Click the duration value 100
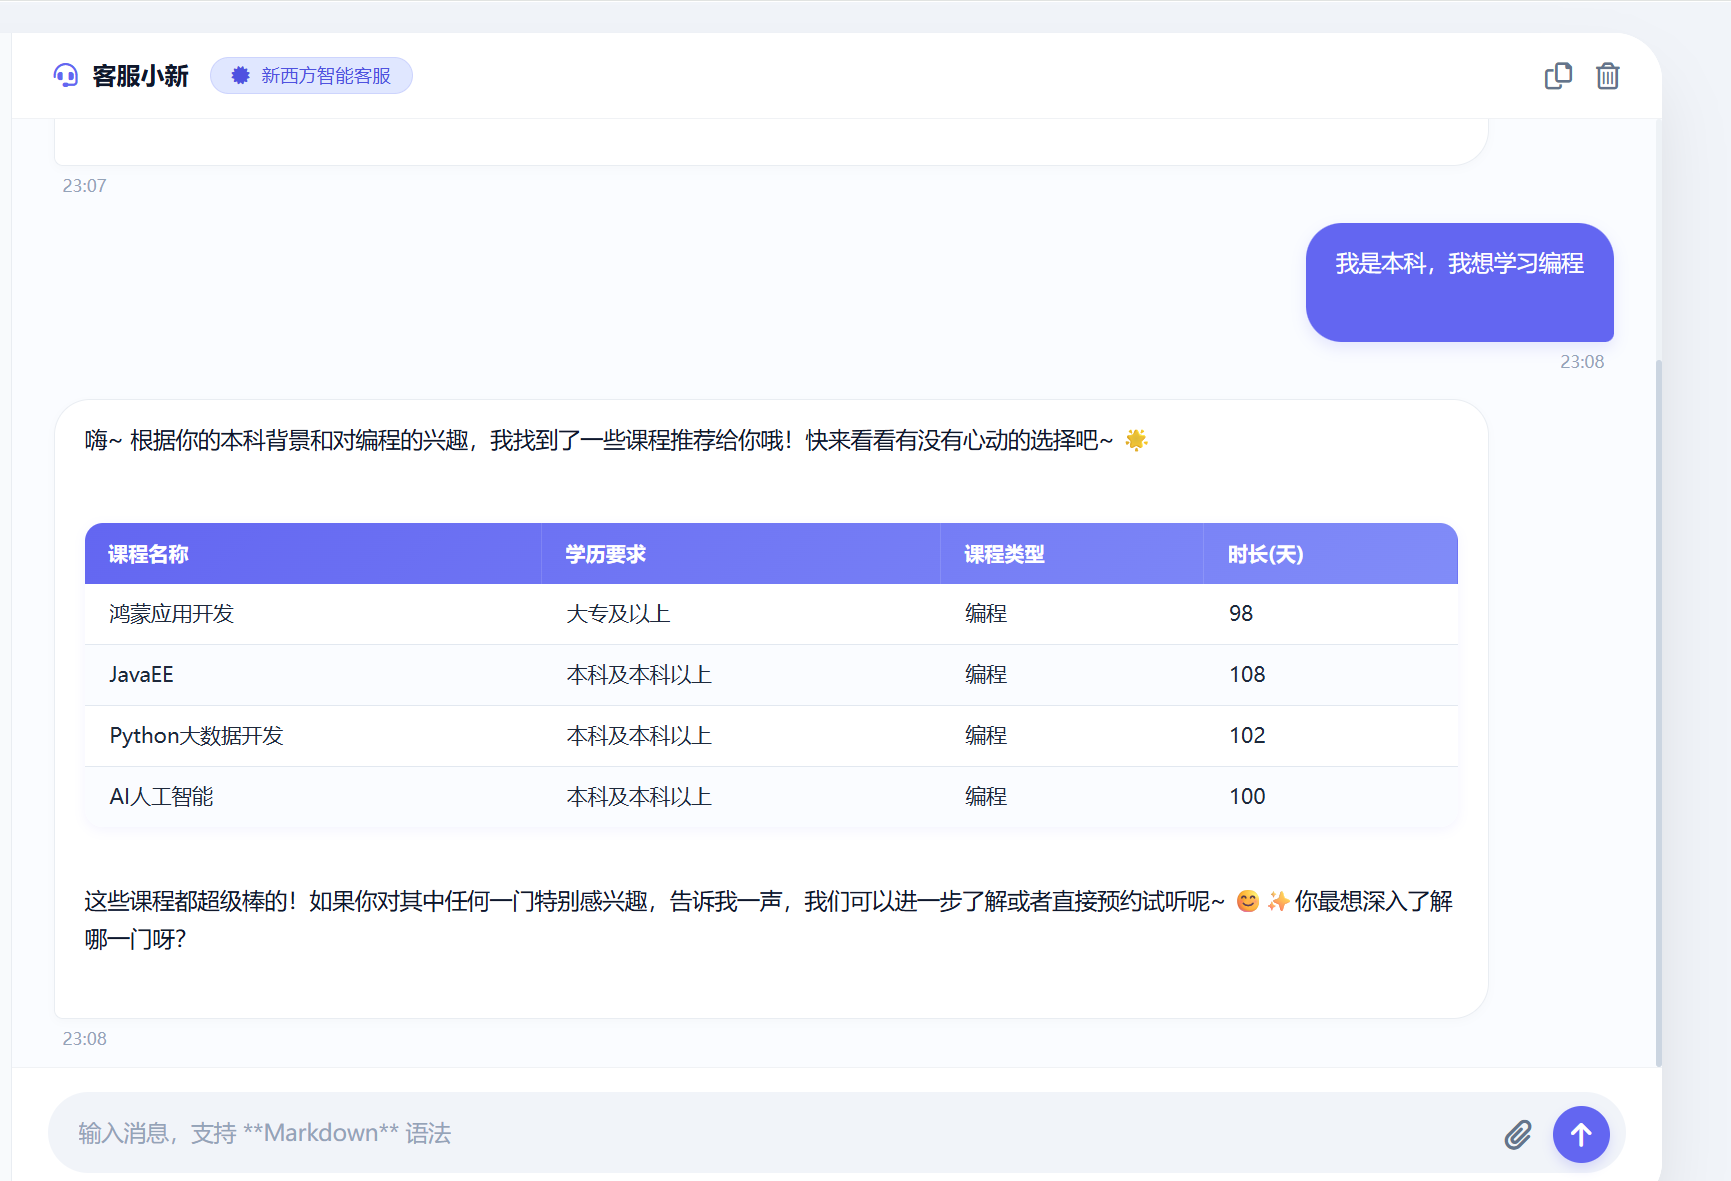1731x1181 pixels. pos(1247,797)
